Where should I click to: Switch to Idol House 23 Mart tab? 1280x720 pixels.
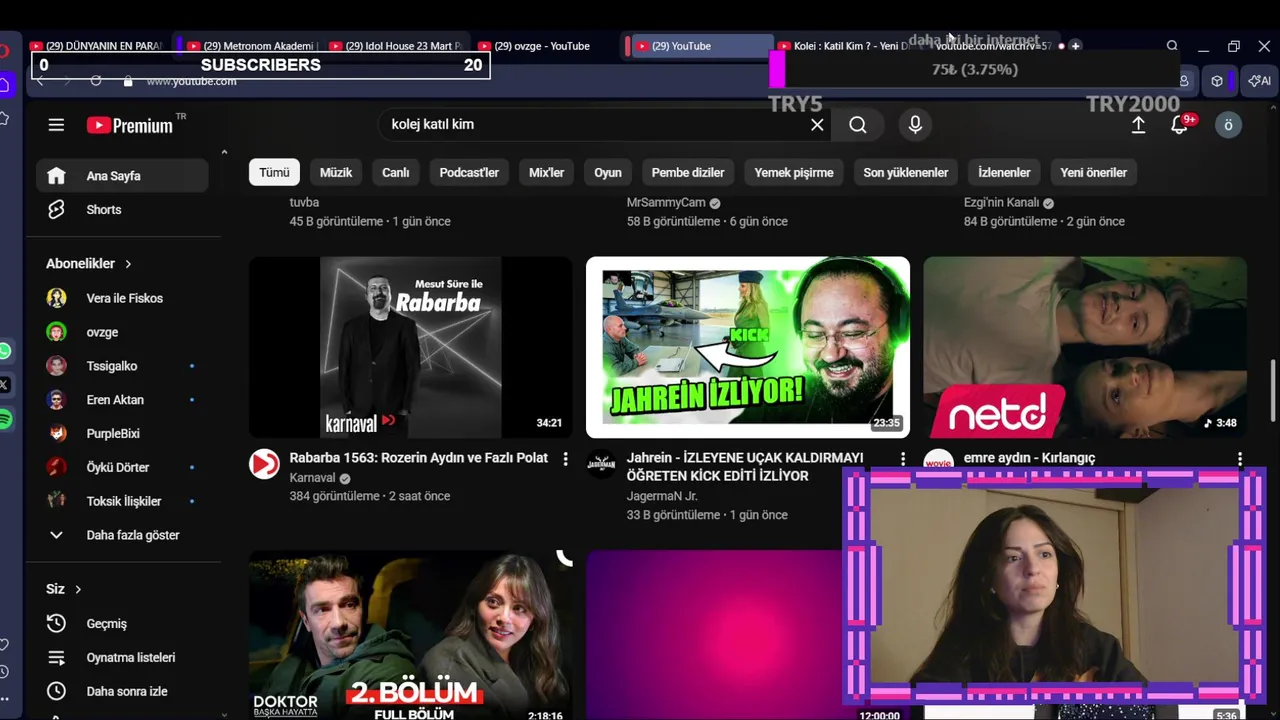(397, 46)
